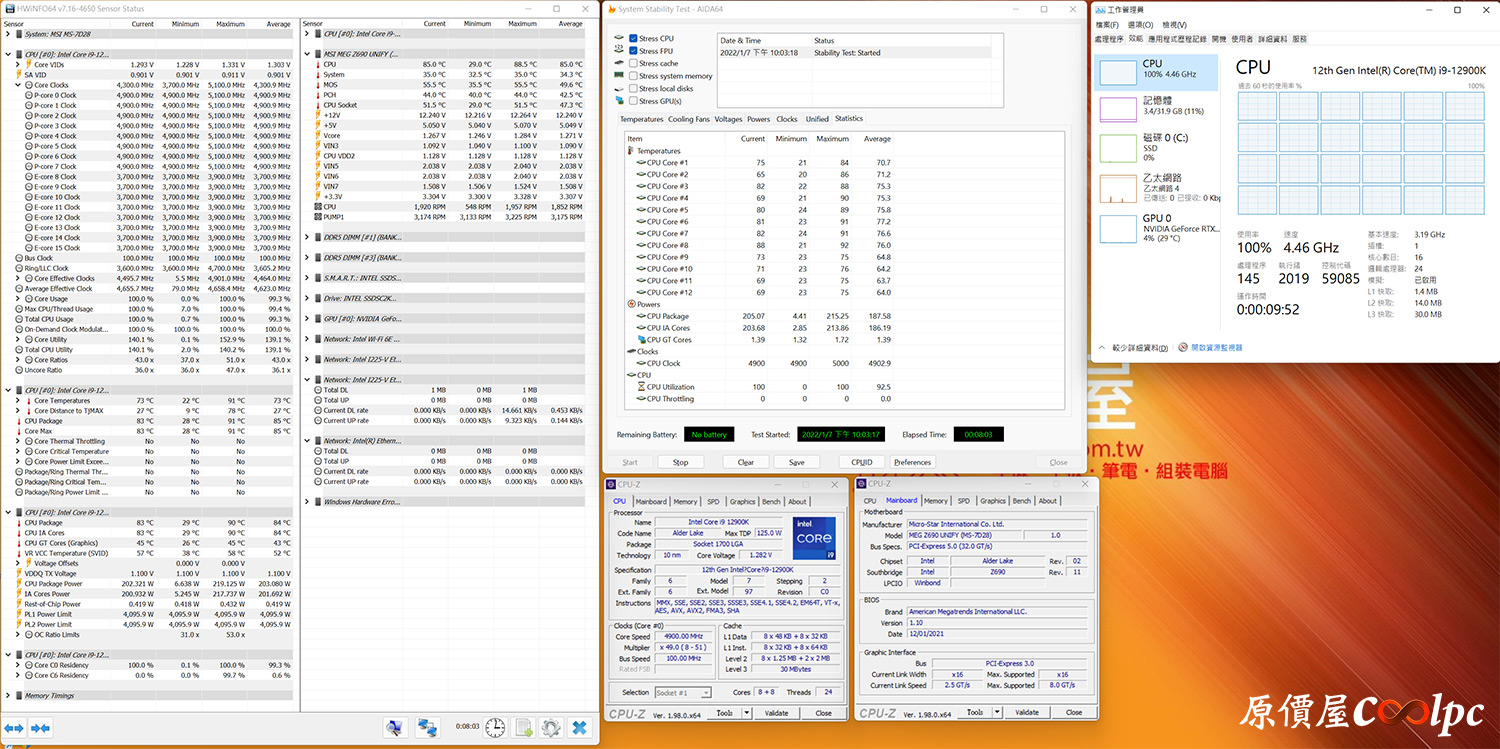The image size is (1500, 749).
Task: Uncheck Stress FPU in AIDA64
Action: point(633,51)
